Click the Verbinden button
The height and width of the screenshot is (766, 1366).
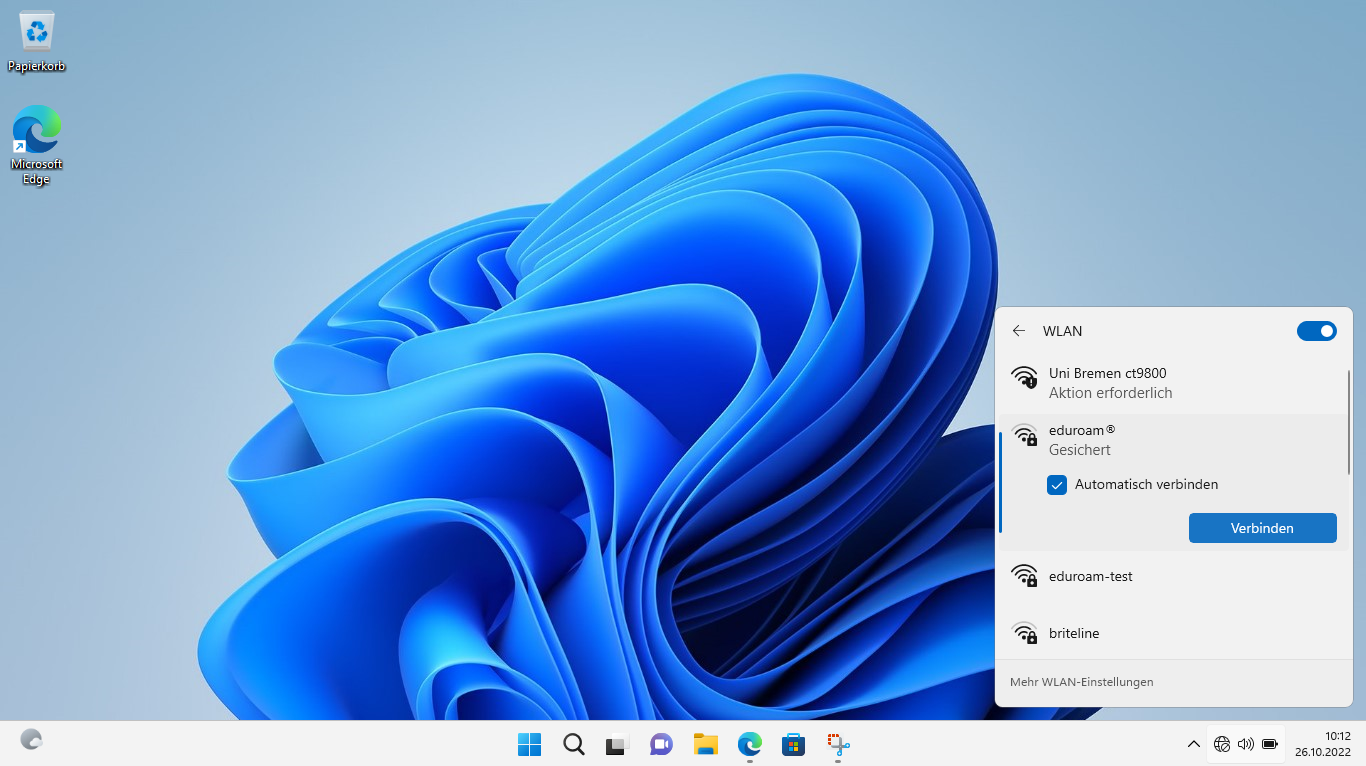pyautogui.click(x=1262, y=528)
